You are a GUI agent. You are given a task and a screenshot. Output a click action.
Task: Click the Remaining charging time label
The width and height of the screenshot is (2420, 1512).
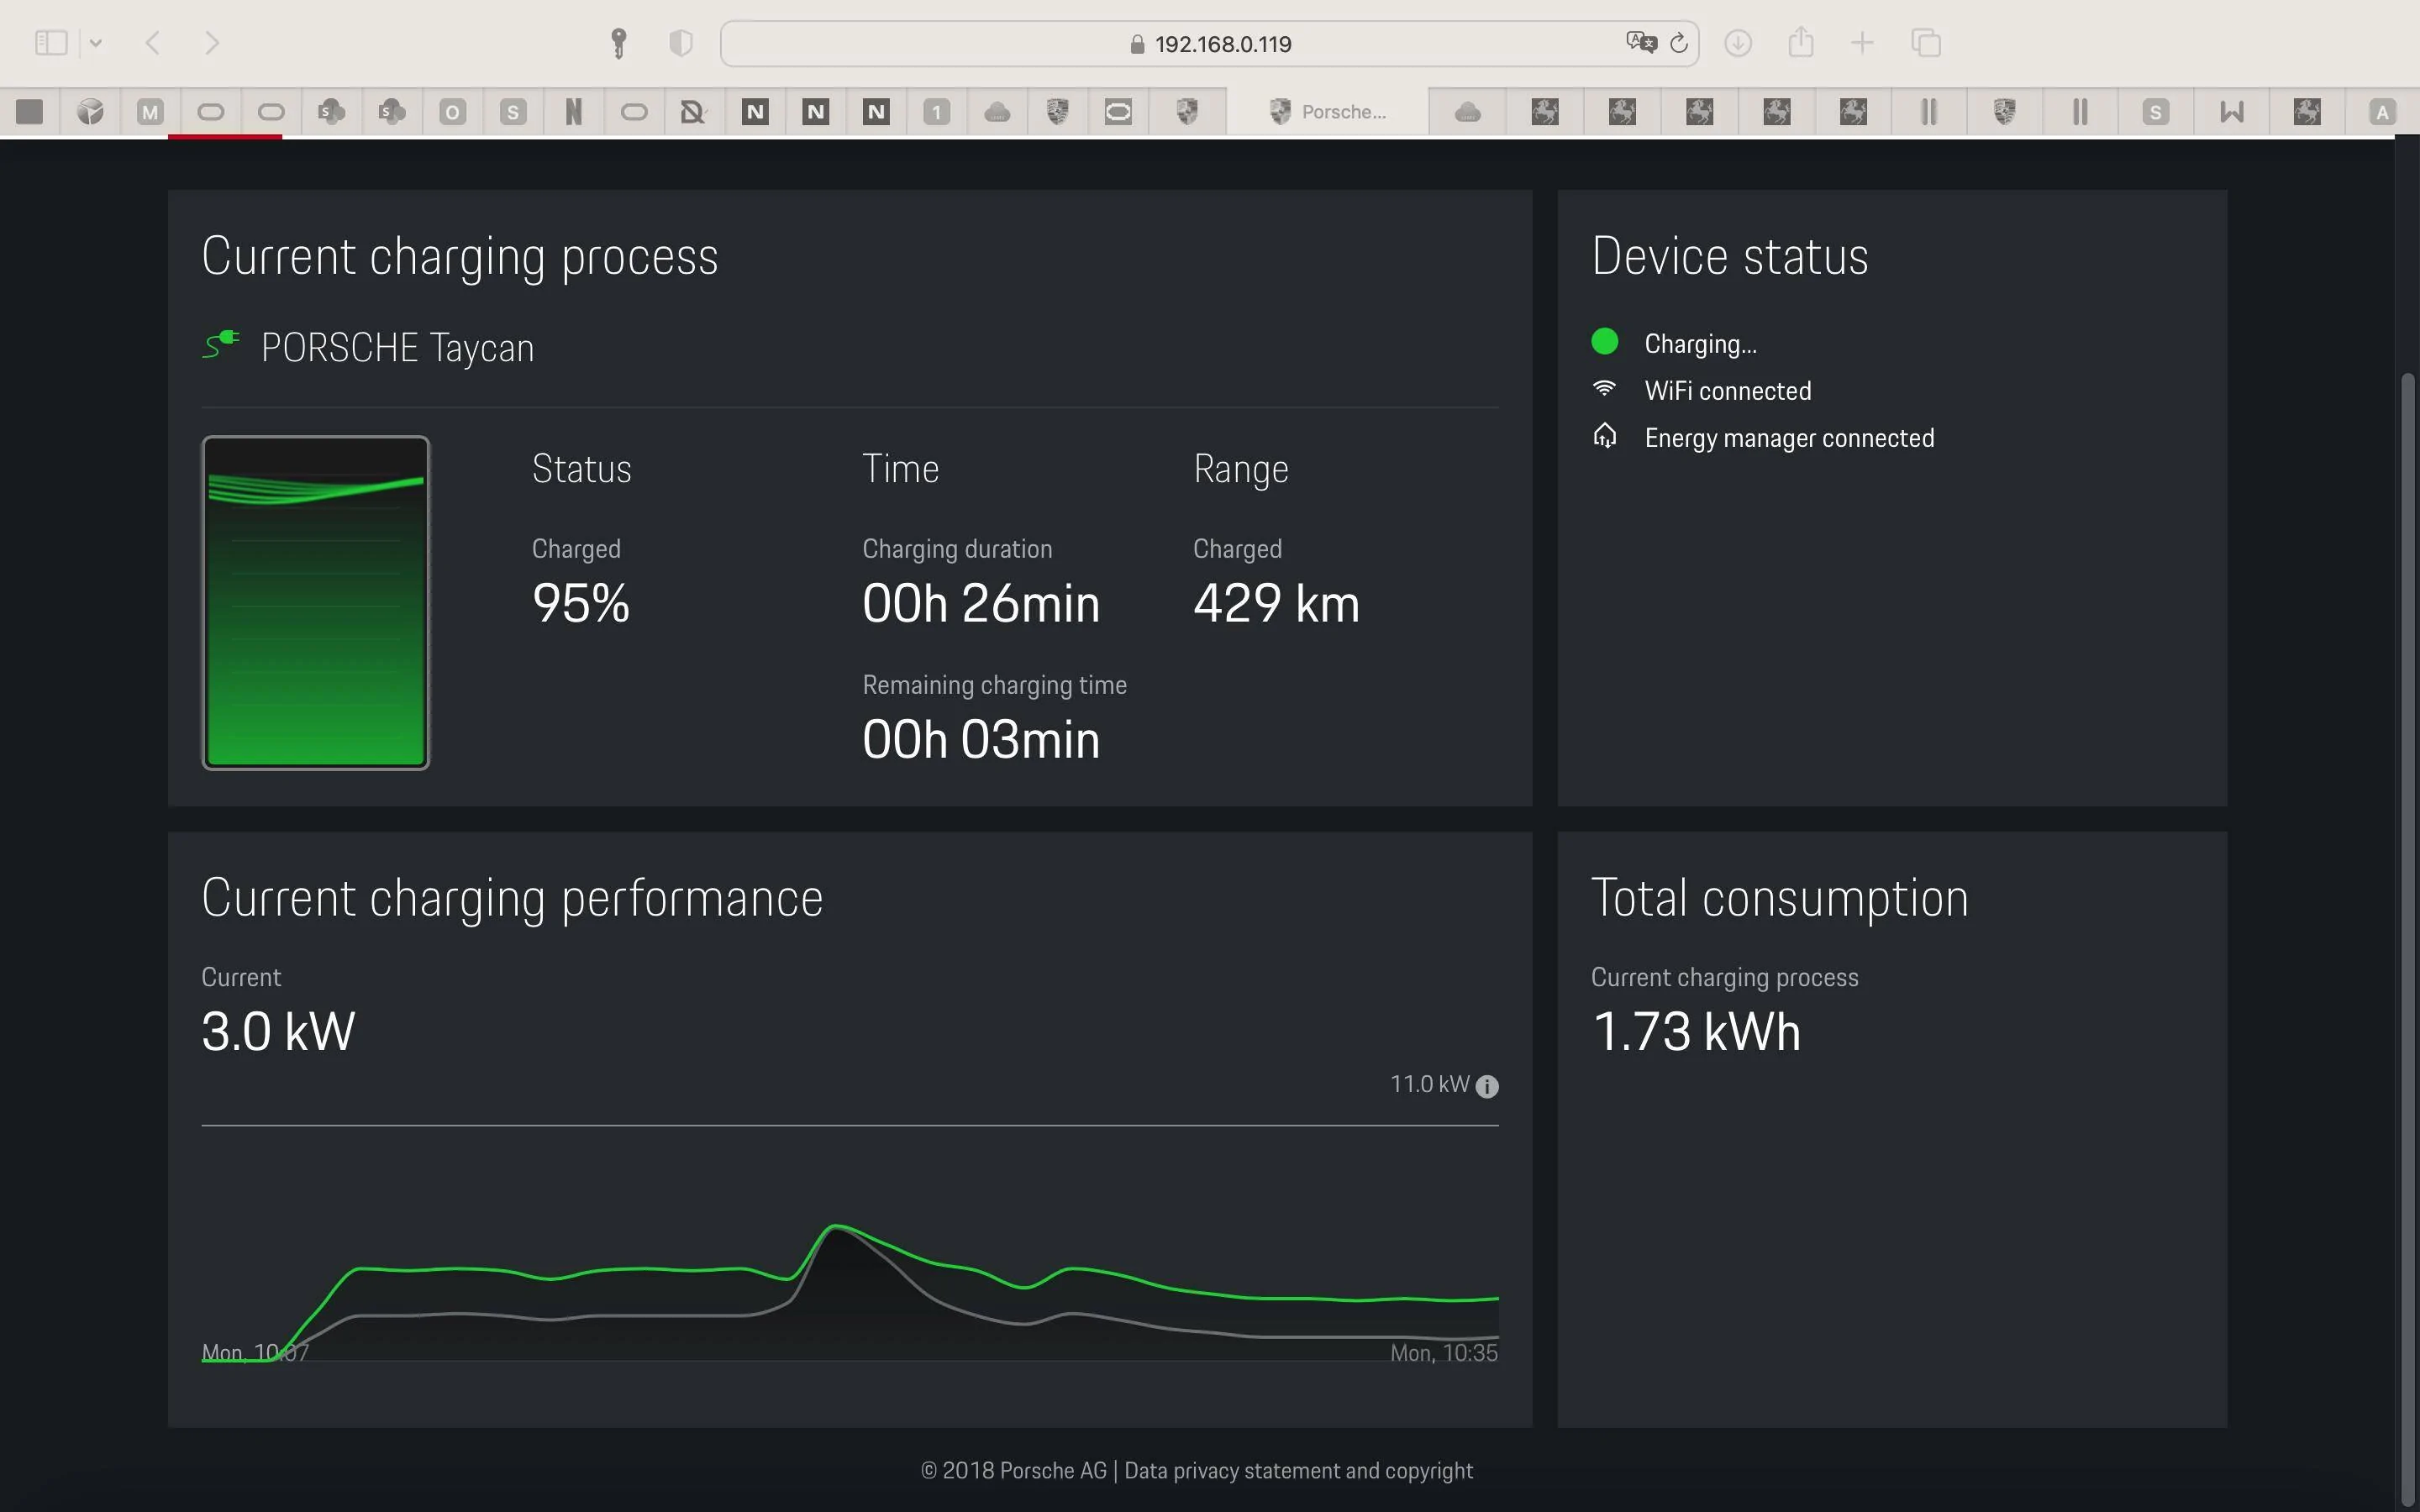[x=994, y=685]
